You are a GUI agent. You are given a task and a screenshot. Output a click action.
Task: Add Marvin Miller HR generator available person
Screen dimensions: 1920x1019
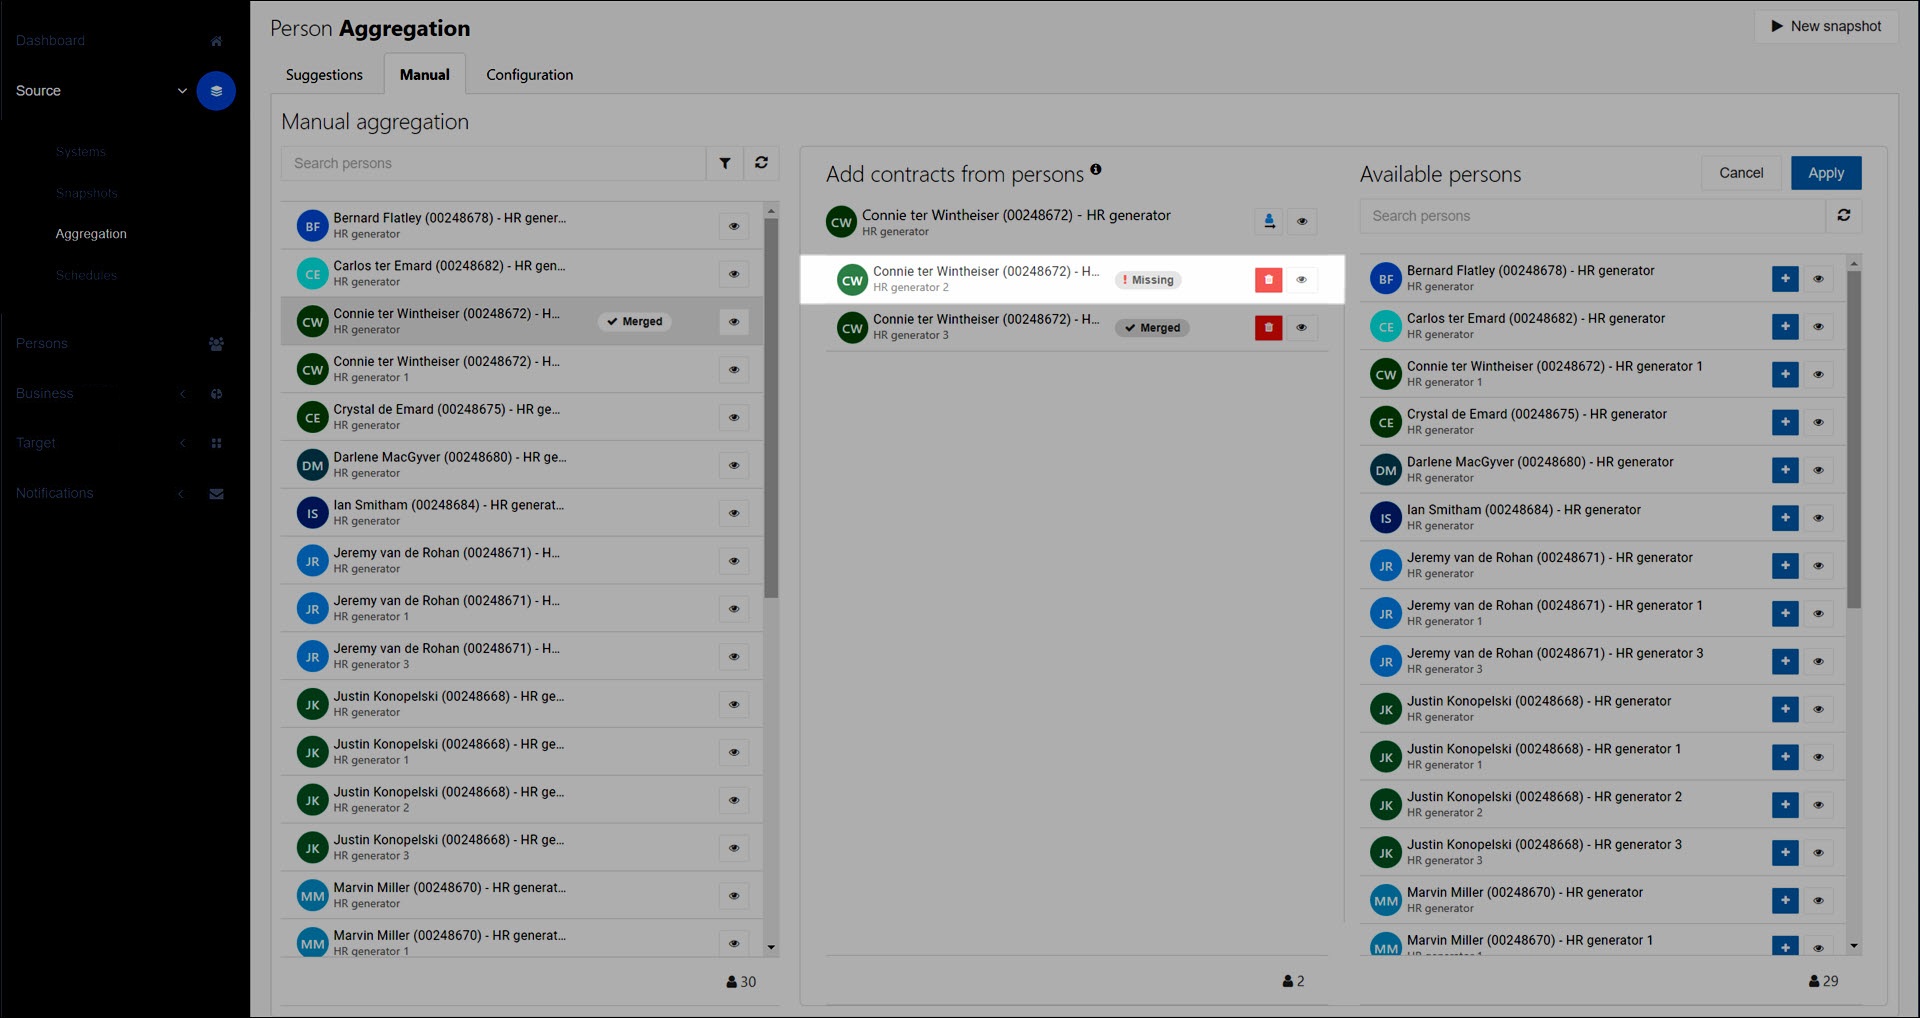point(1785,901)
